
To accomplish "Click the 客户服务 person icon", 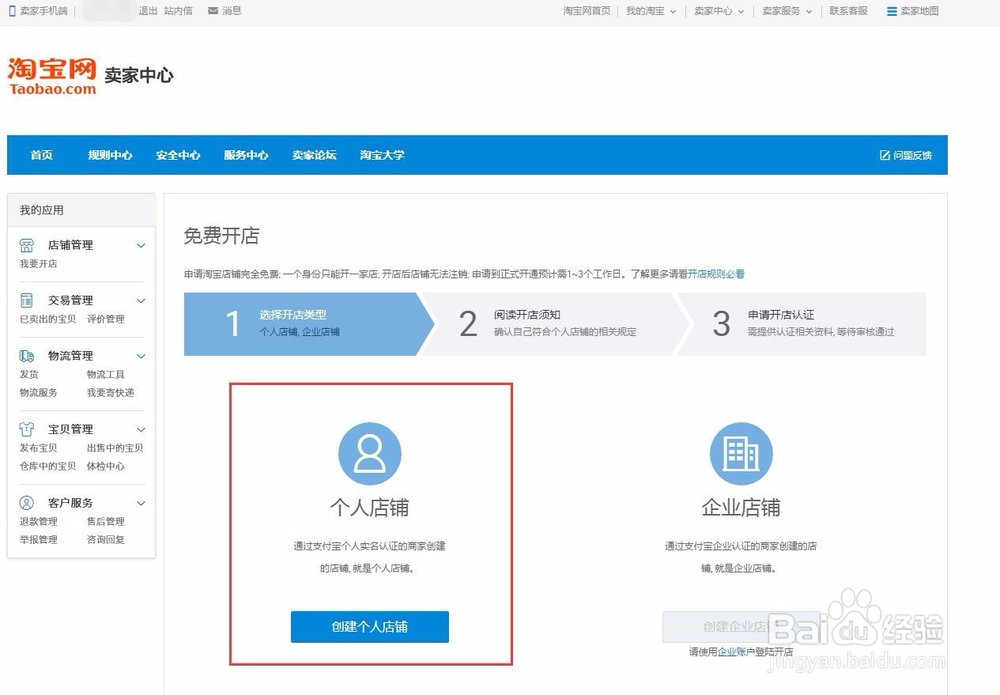I will point(26,502).
